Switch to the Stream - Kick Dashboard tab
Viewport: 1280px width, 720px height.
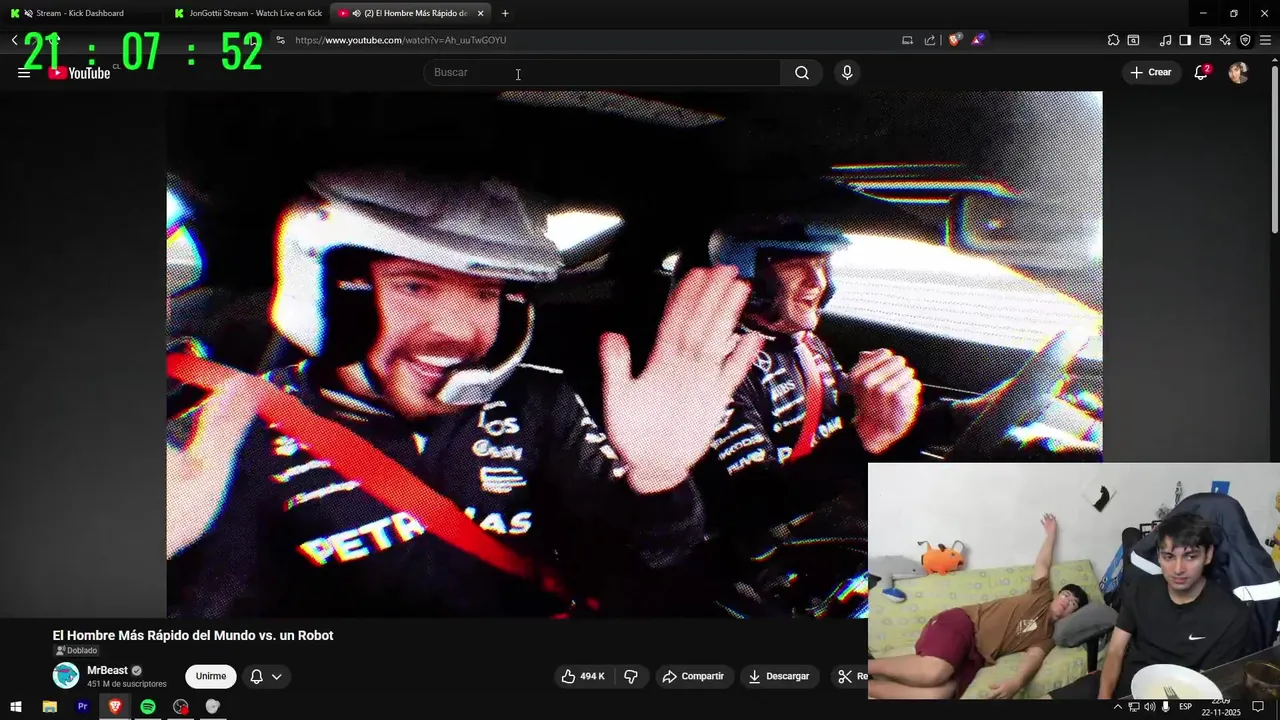[80, 13]
